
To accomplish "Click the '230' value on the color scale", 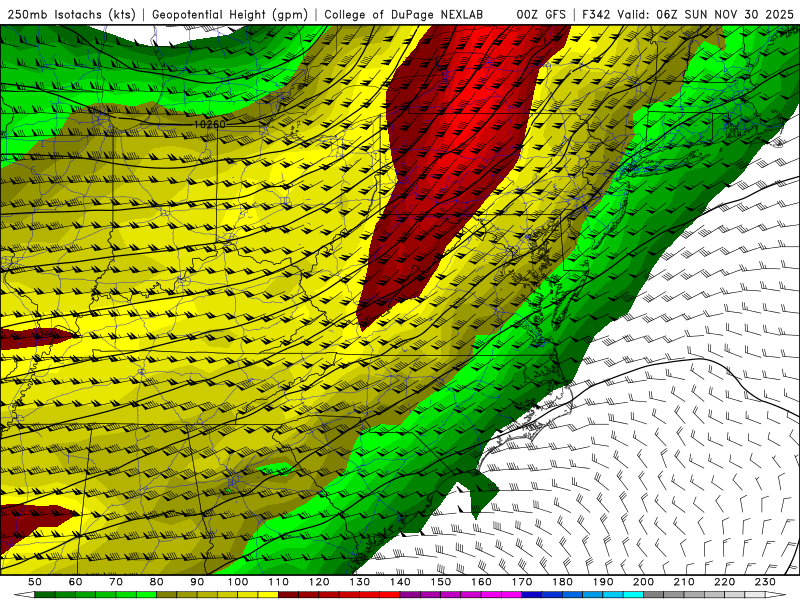I will [765, 582].
